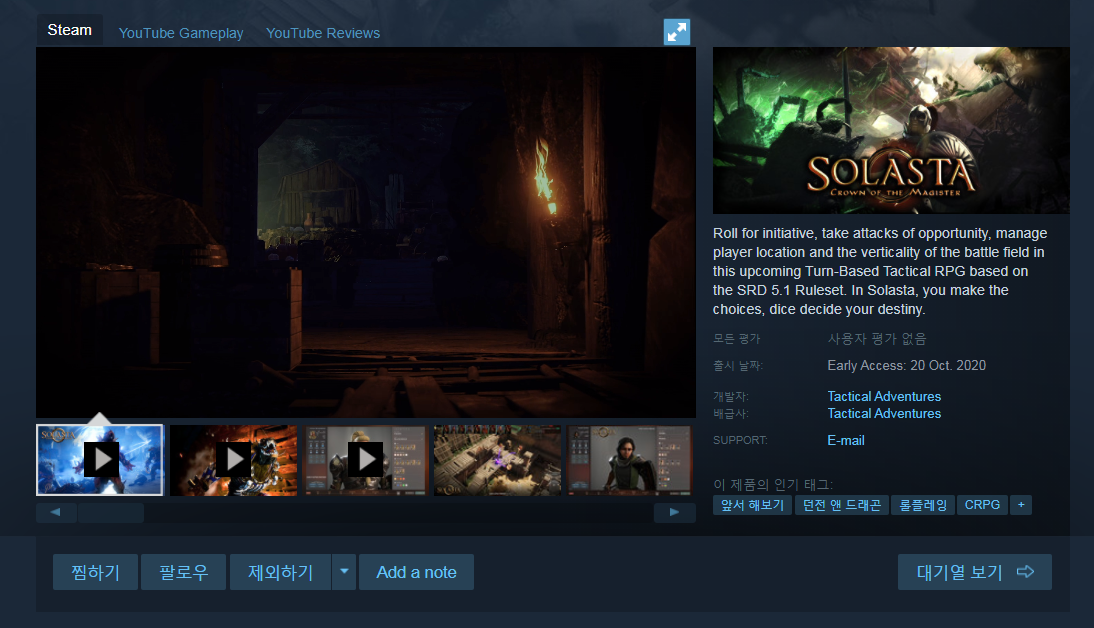Screen dimensions: 1094x628
Task: Open the female character screenshot thumbnail
Action: pos(629,461)
